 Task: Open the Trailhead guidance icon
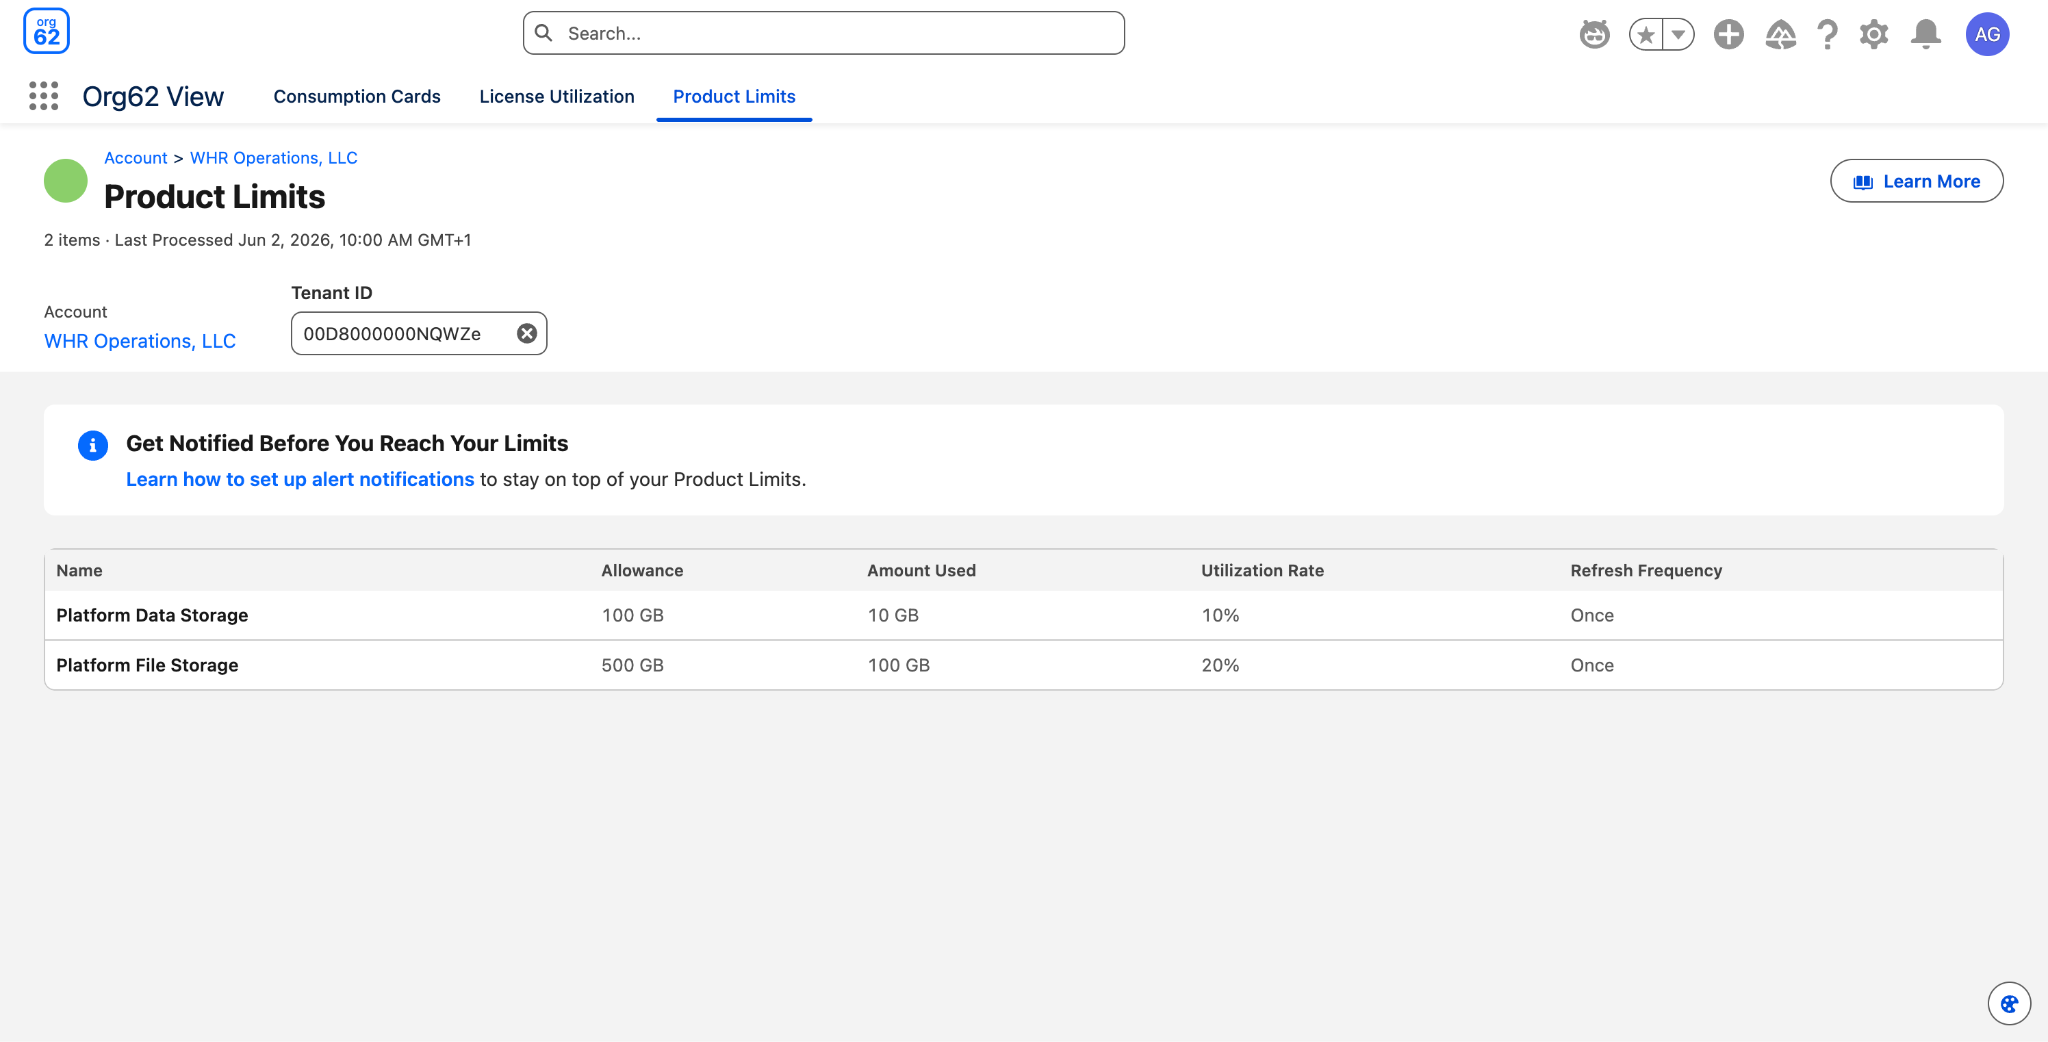coord(1780,34)
